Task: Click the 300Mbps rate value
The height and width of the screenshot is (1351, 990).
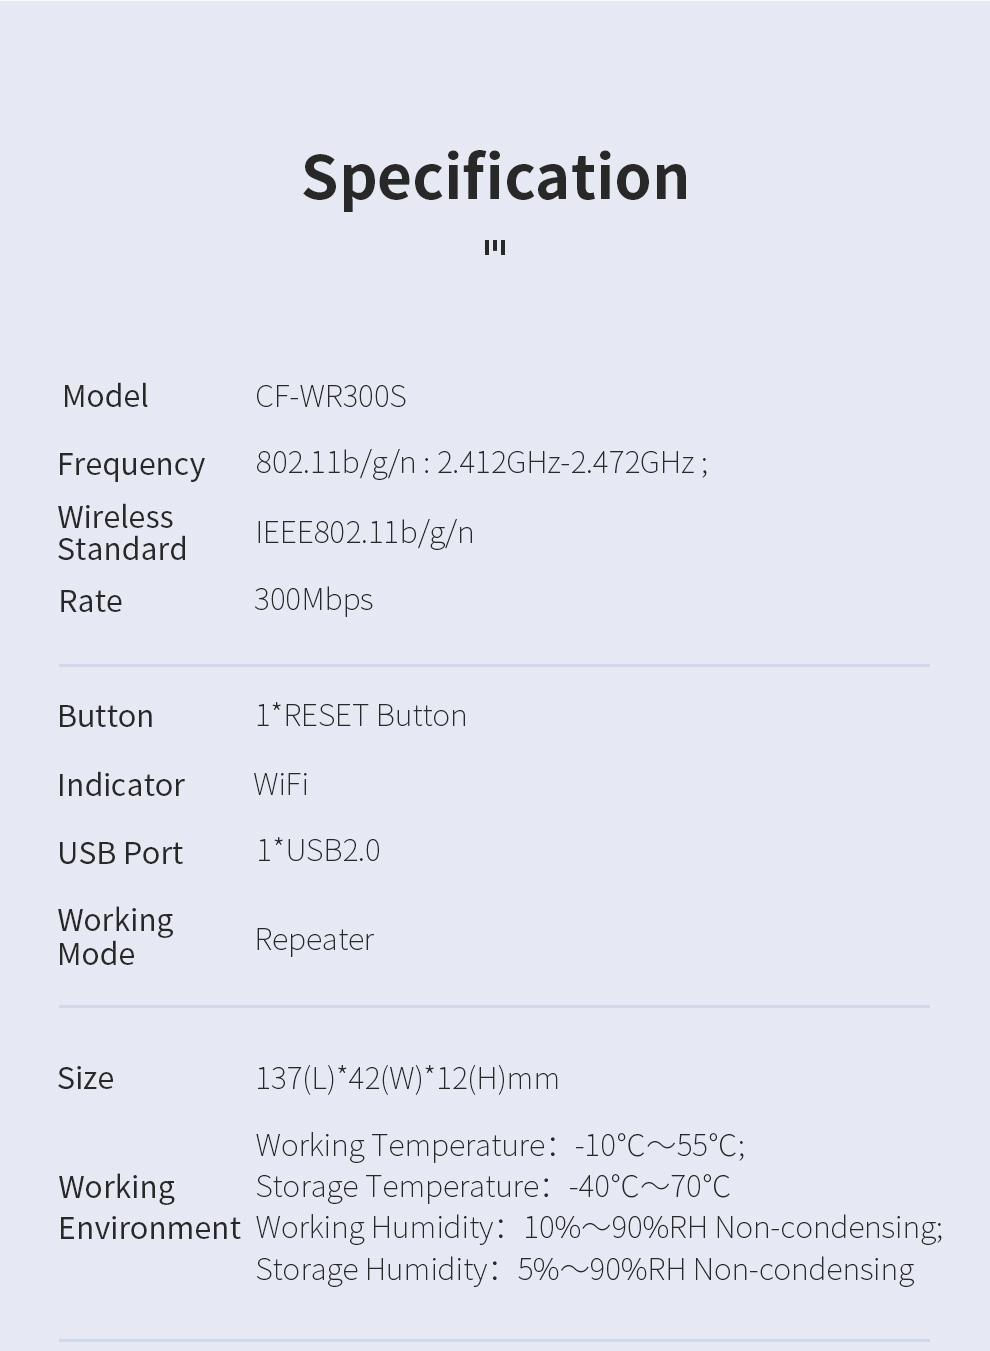Action: pos(313,599)
